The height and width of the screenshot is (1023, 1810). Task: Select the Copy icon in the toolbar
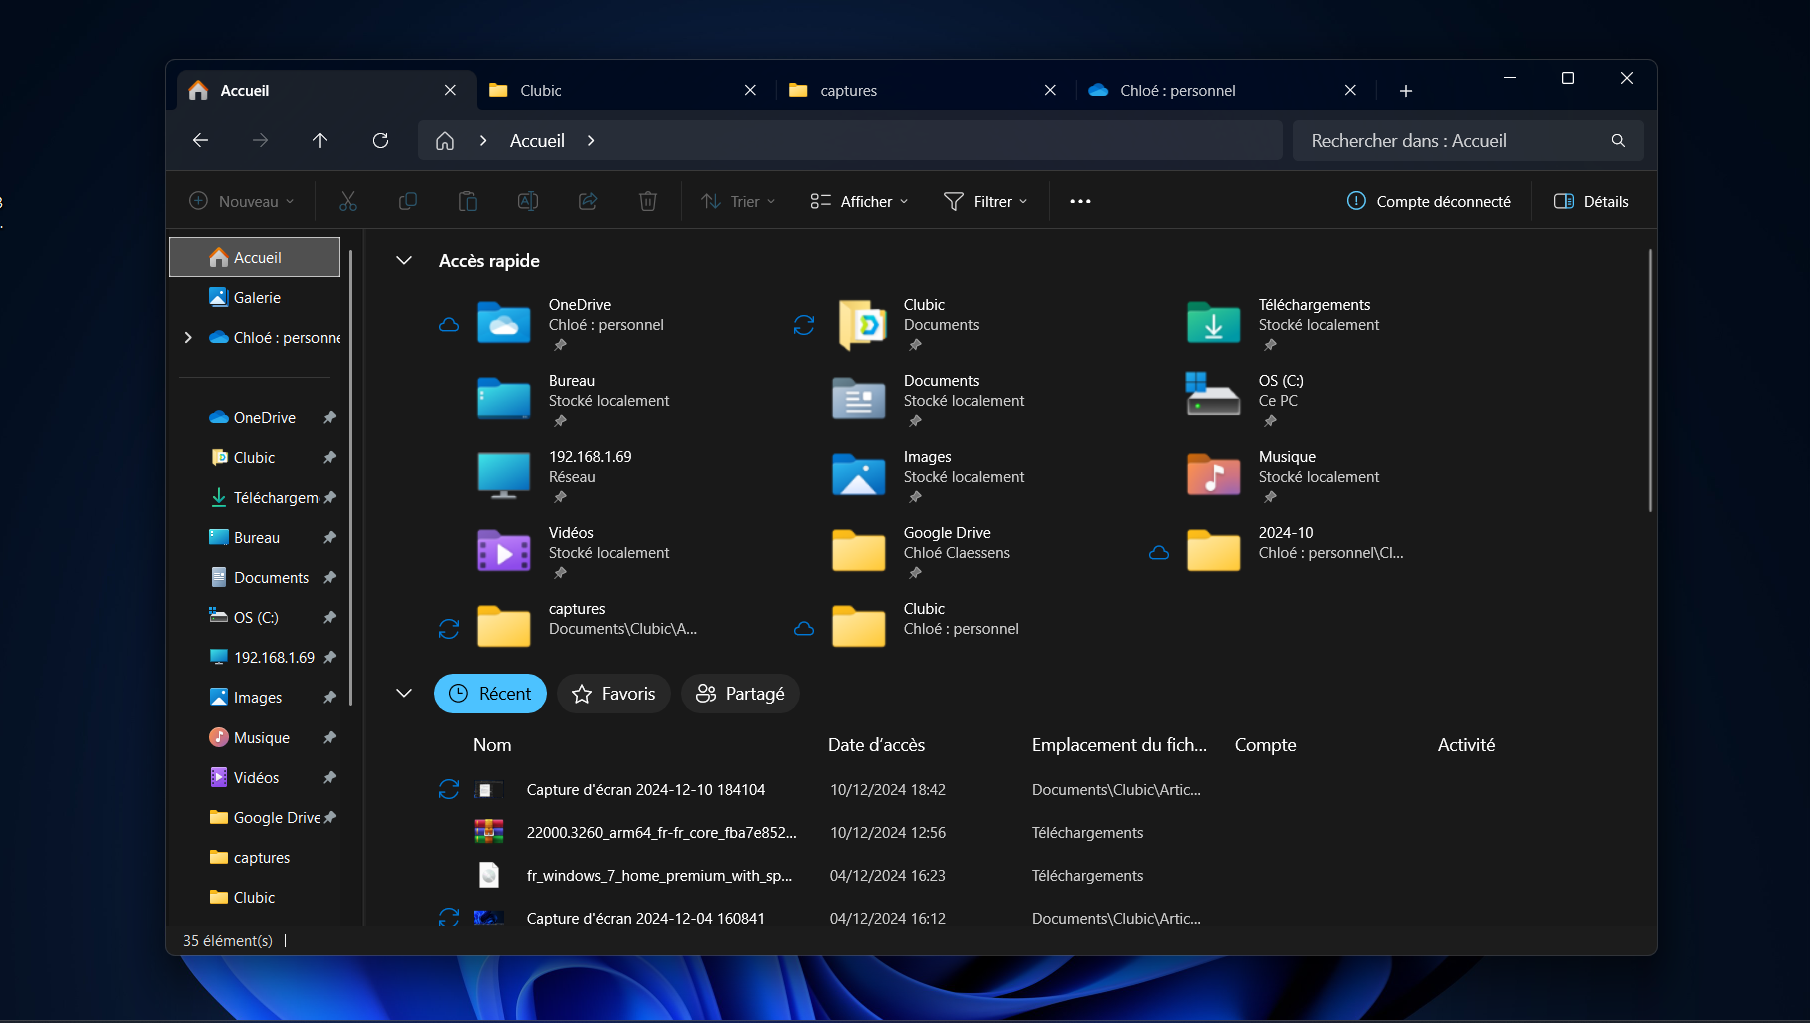(x=408, y=201)
